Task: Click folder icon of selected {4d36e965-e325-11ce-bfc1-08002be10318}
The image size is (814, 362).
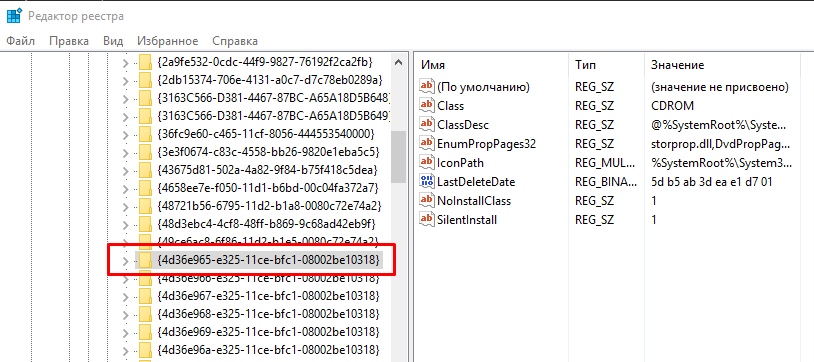Action: [x=145, y=259]
